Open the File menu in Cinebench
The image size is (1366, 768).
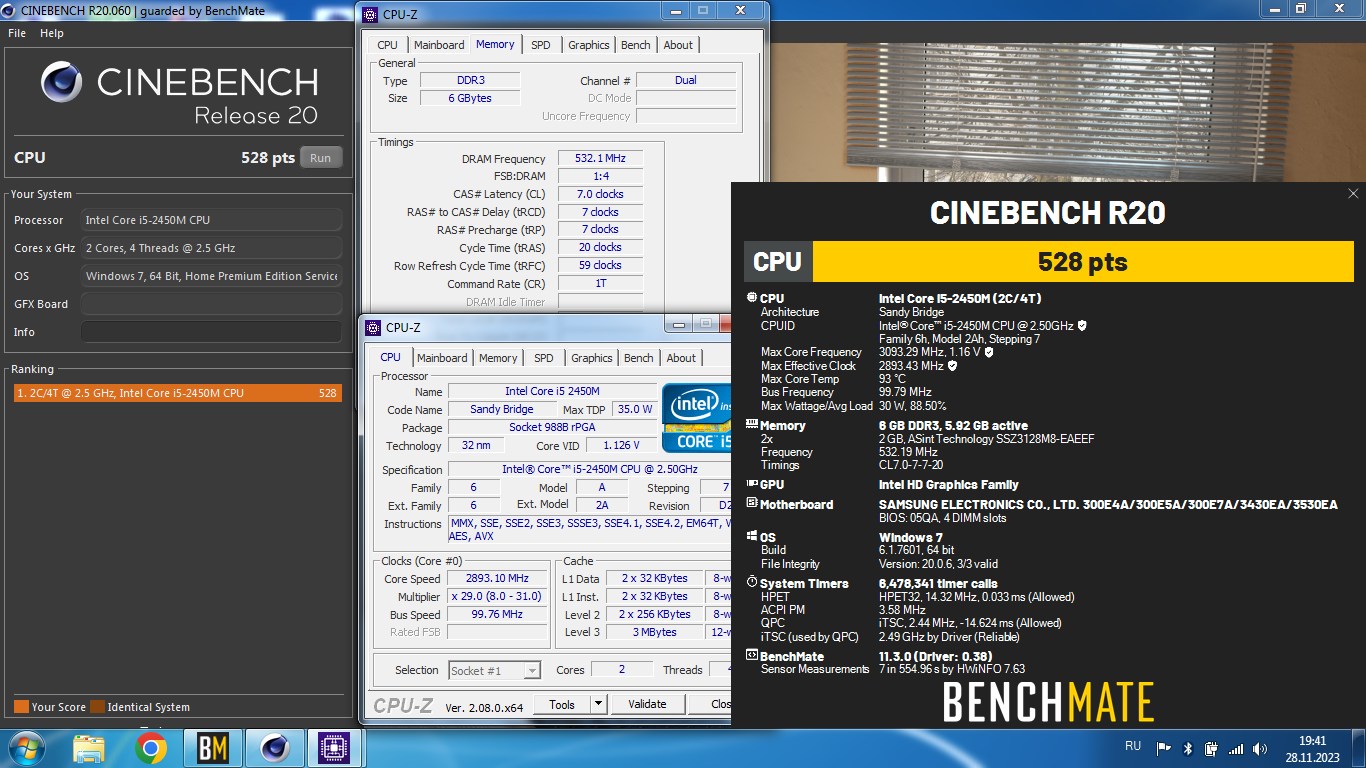click(17, 33)
